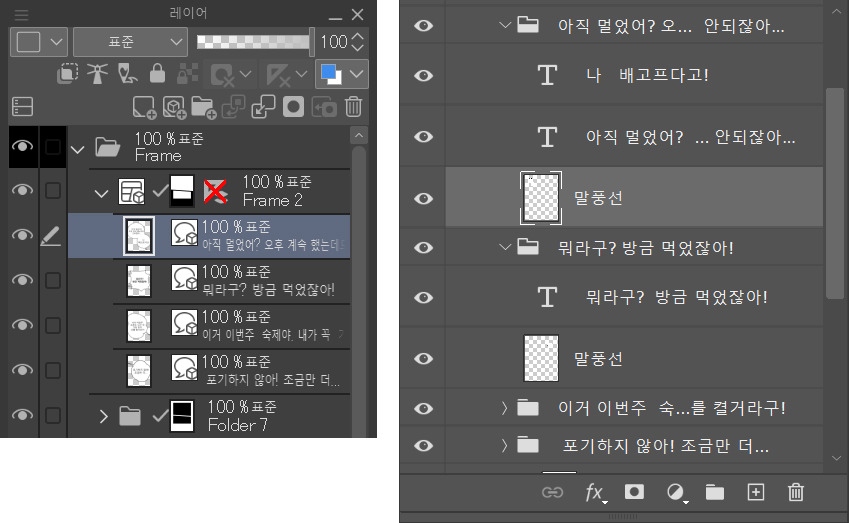Lock layer using padlock icon
This screenshot has width=849, height=523.
157,74
